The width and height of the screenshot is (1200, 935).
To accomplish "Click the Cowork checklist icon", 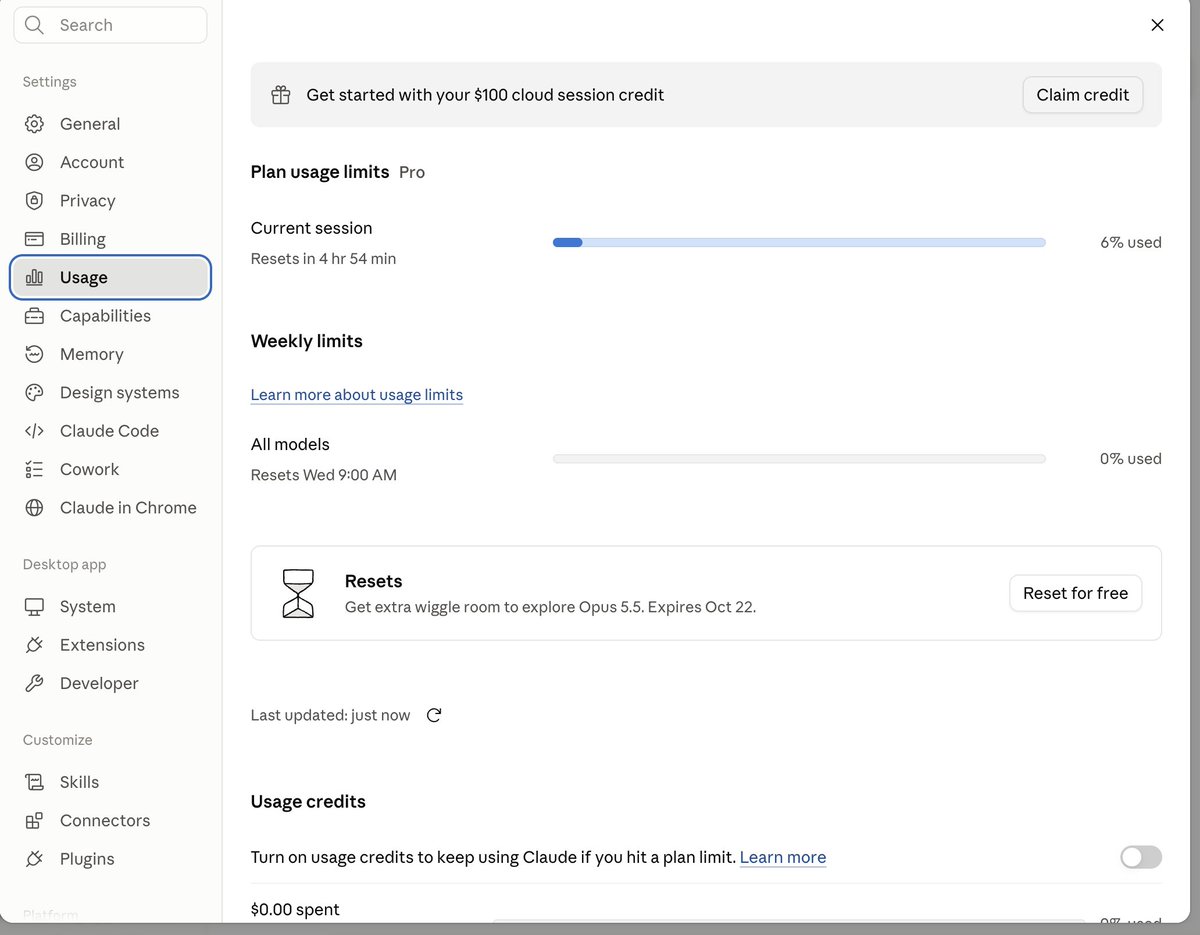I will pos(34,469).
